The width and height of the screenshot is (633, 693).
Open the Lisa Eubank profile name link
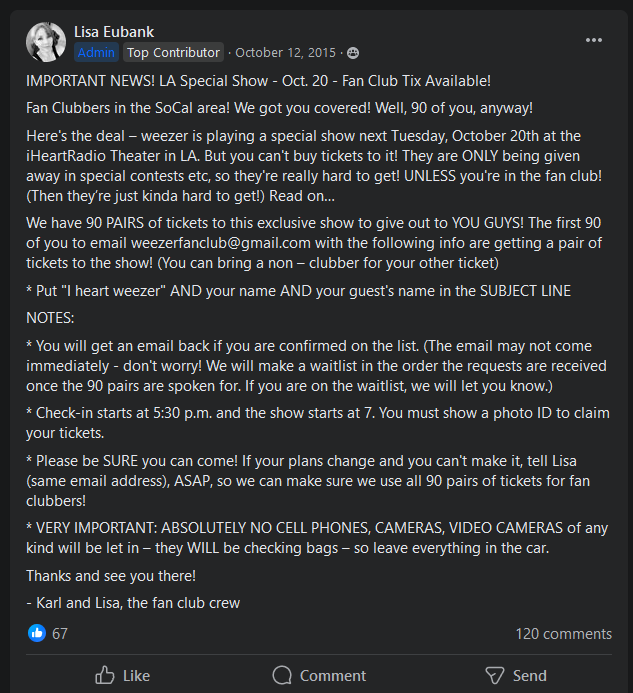(x=116, y=32)
